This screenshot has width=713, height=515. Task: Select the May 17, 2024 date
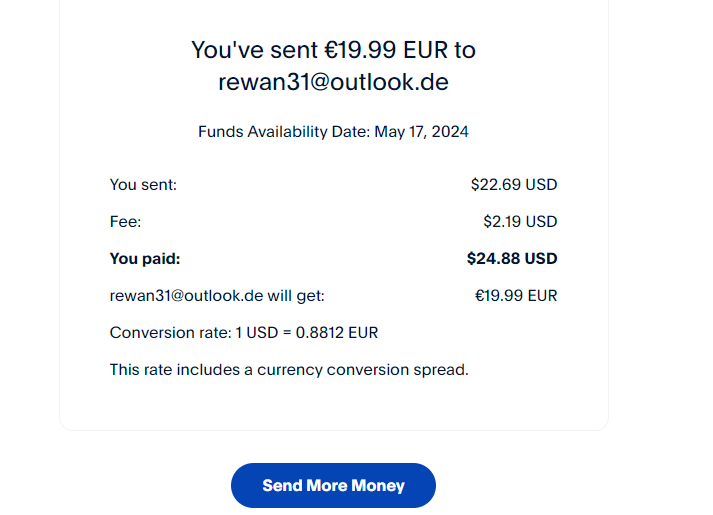(x=421, y=131)
